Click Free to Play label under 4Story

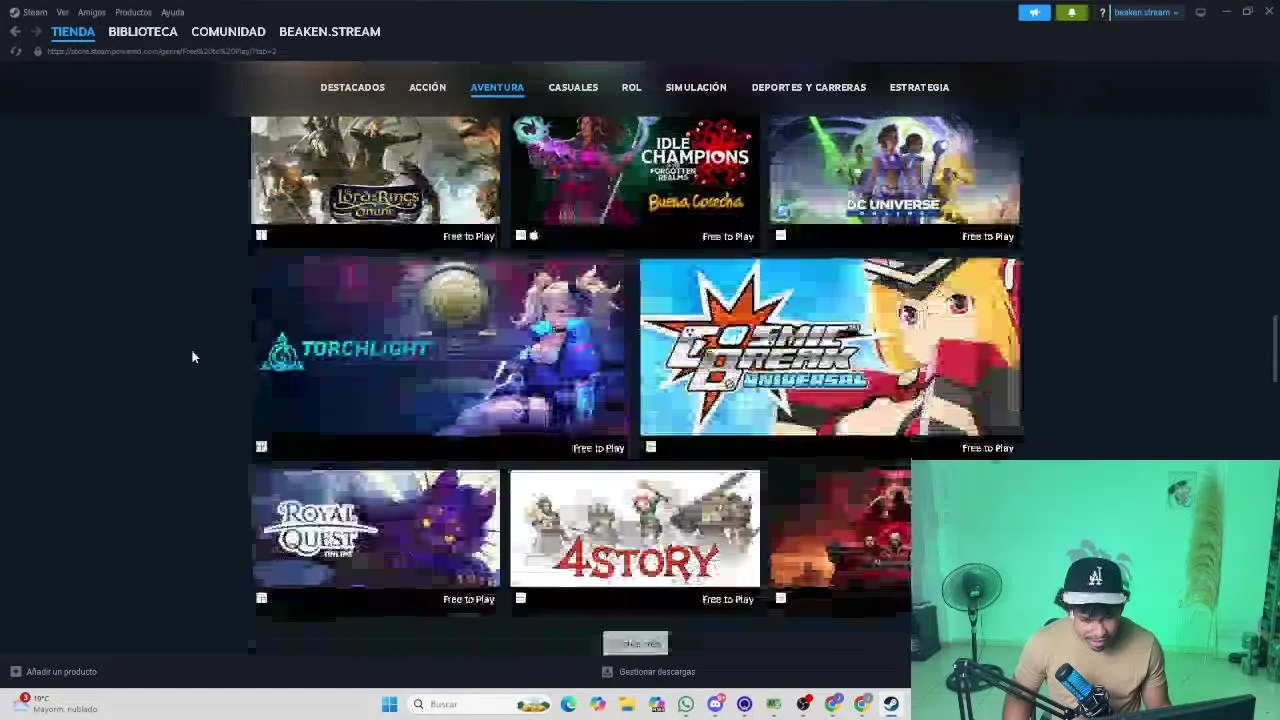[728, 599]
